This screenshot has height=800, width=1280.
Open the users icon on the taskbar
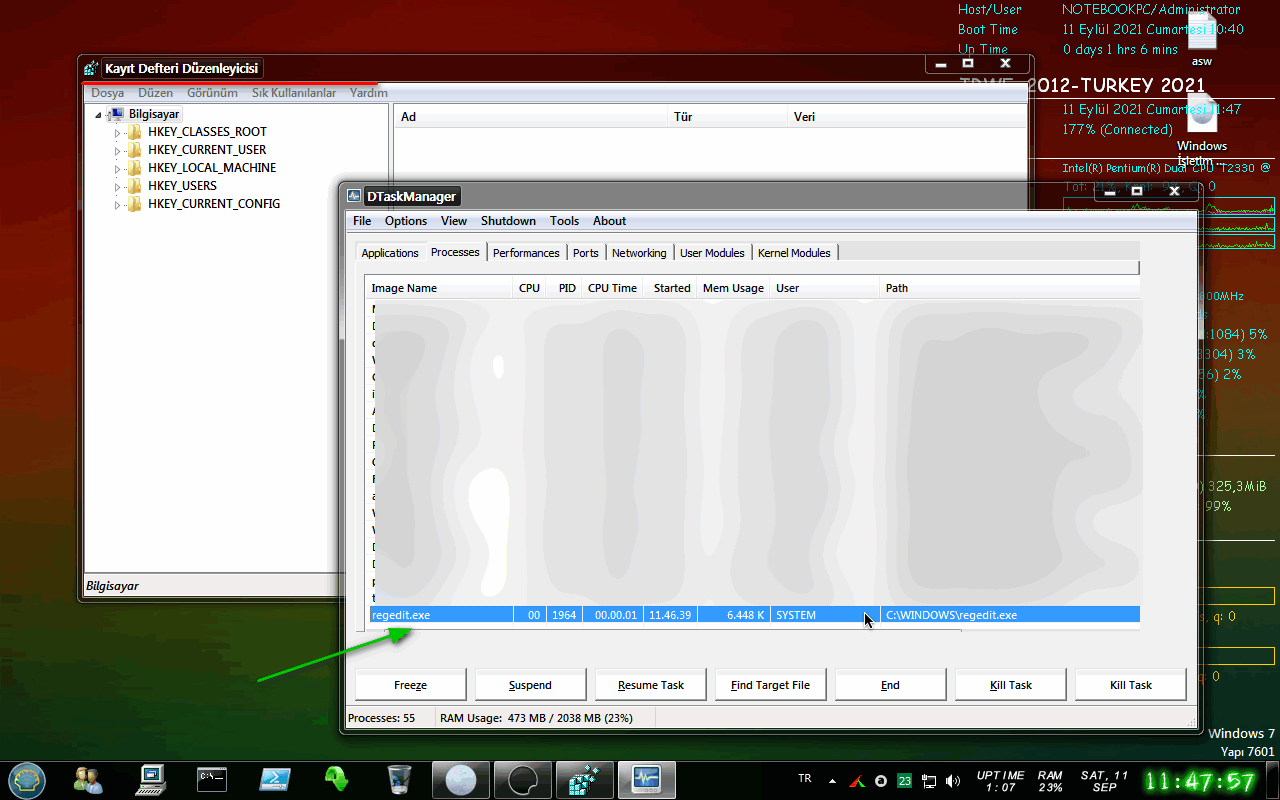(88, 779)
